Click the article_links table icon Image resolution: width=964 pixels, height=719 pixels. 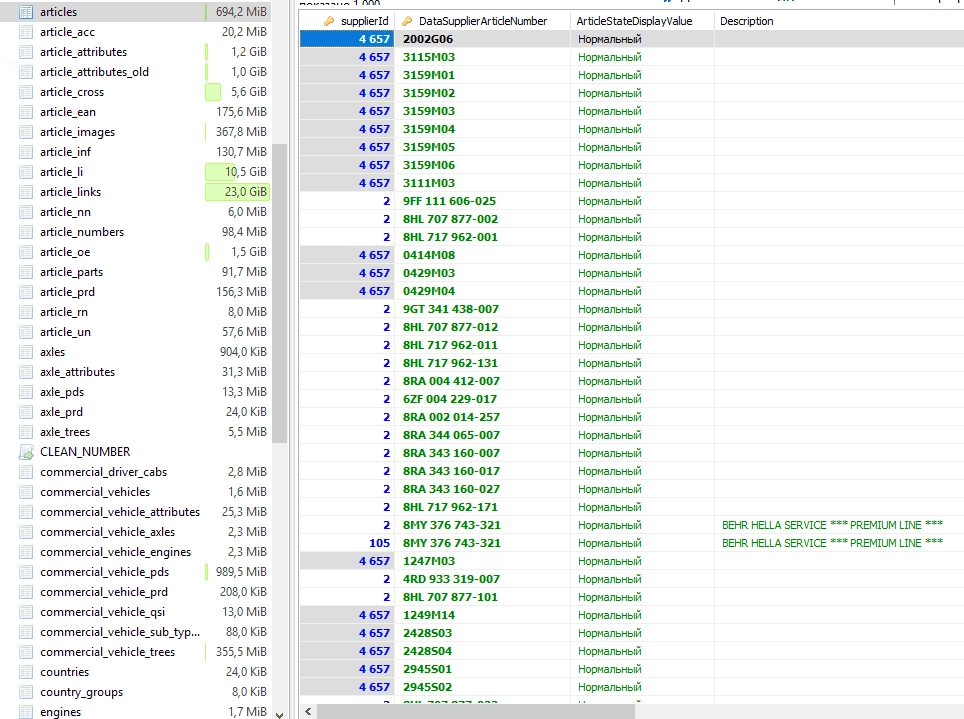coord(26,192)
